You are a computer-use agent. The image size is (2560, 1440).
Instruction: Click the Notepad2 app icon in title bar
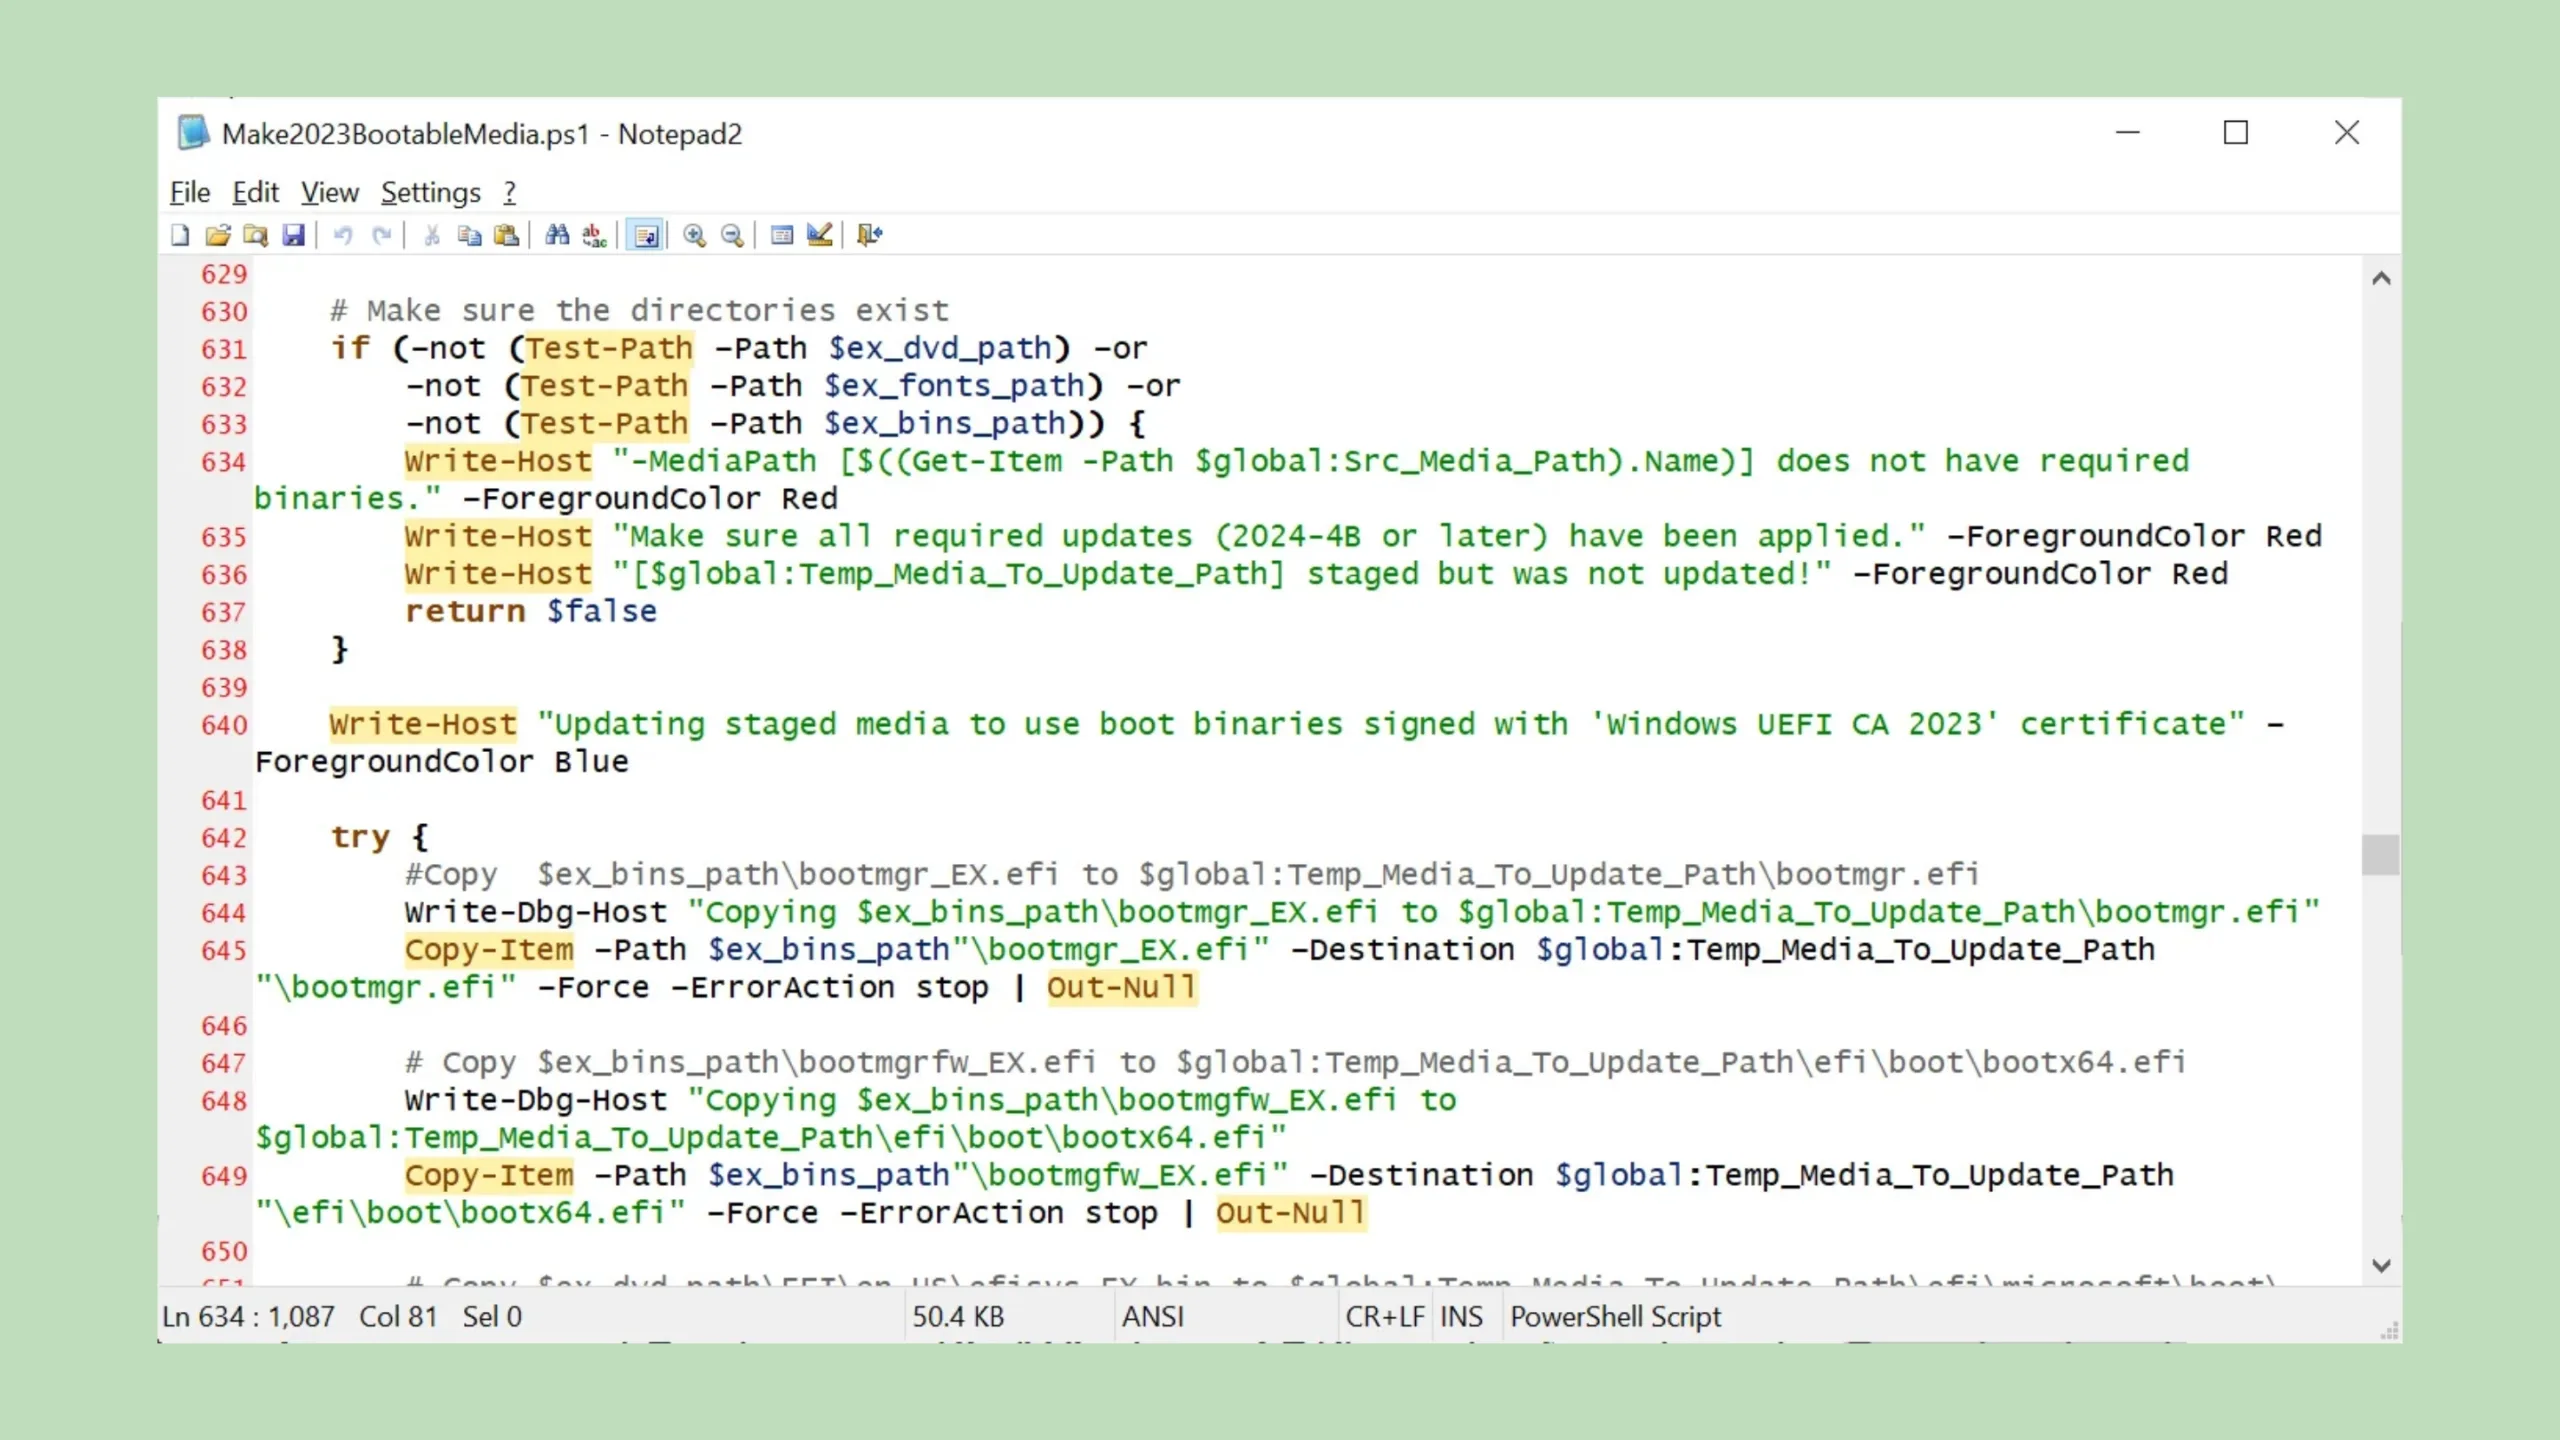(x=193, y=133)
